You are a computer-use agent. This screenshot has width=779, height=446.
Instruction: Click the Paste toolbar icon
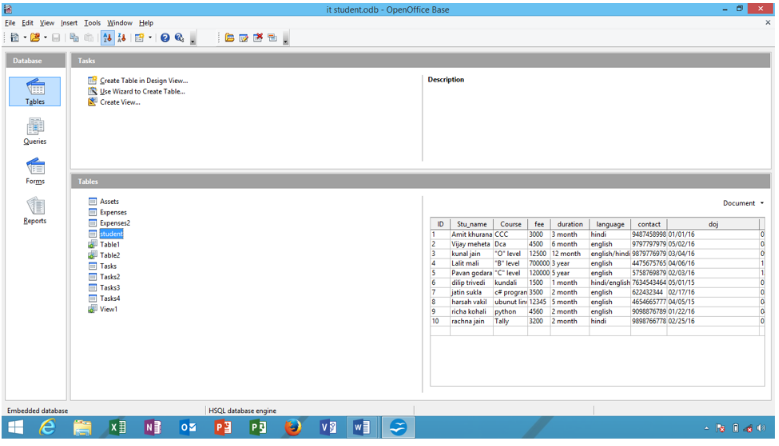[89, 38]
